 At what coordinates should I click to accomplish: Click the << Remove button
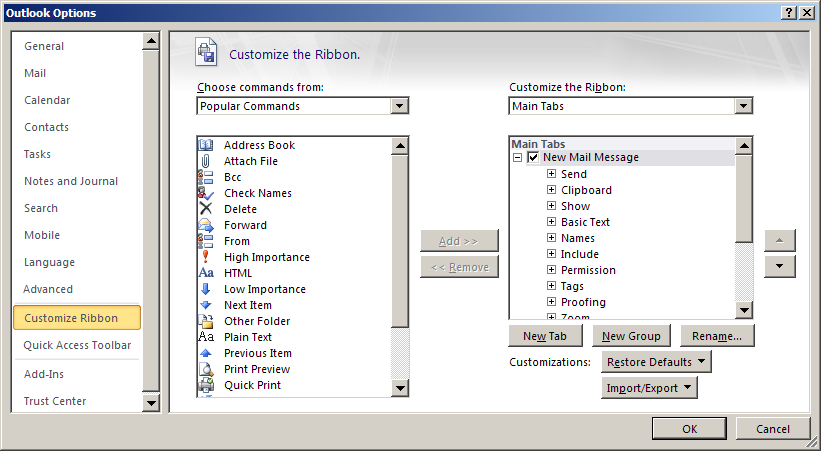(x=459, y=267)
